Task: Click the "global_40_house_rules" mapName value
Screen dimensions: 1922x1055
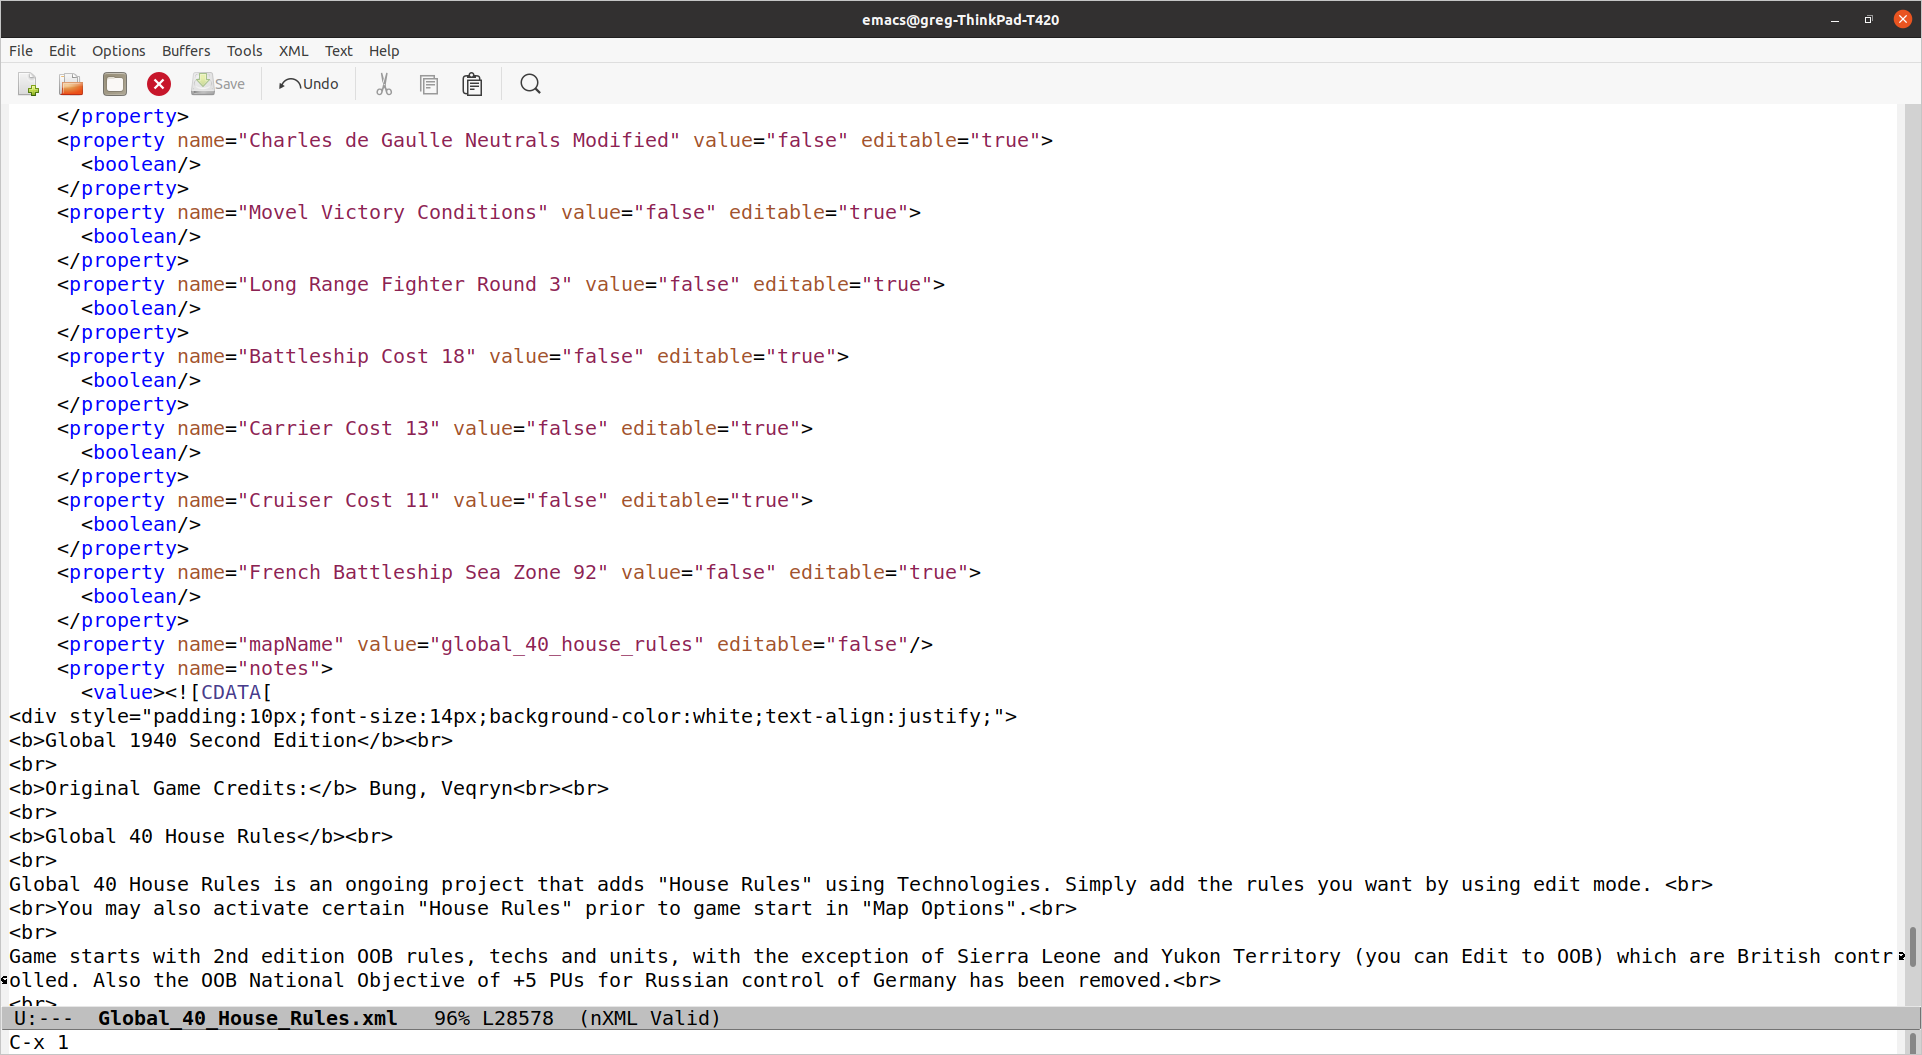Action: point(567,644)
